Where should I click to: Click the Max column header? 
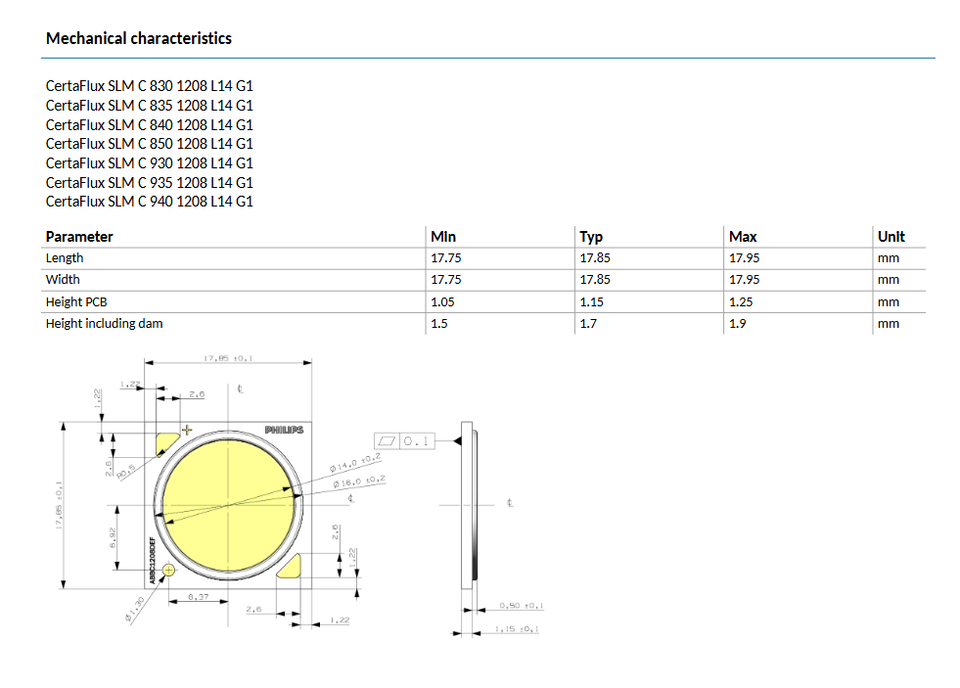click(x=742, y=237)
